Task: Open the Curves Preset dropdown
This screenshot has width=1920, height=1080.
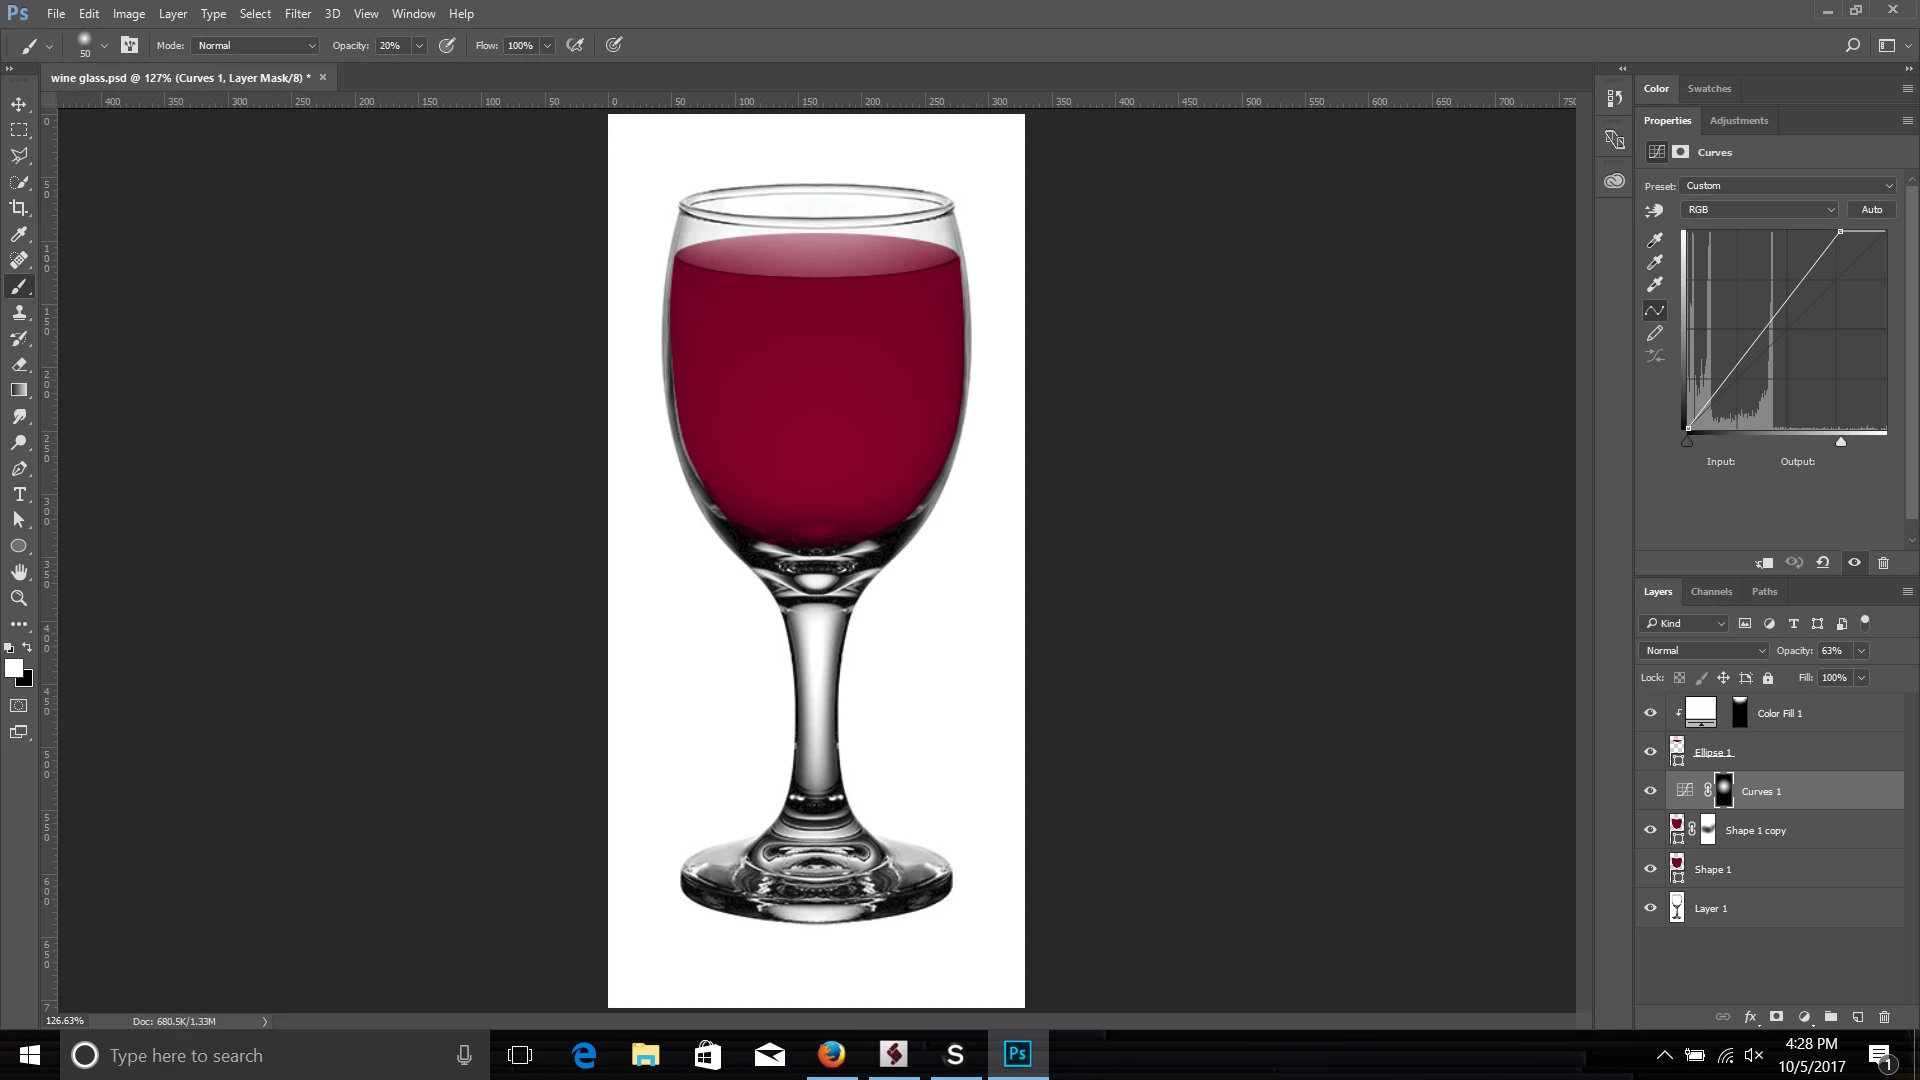Action: point(1788,186)
